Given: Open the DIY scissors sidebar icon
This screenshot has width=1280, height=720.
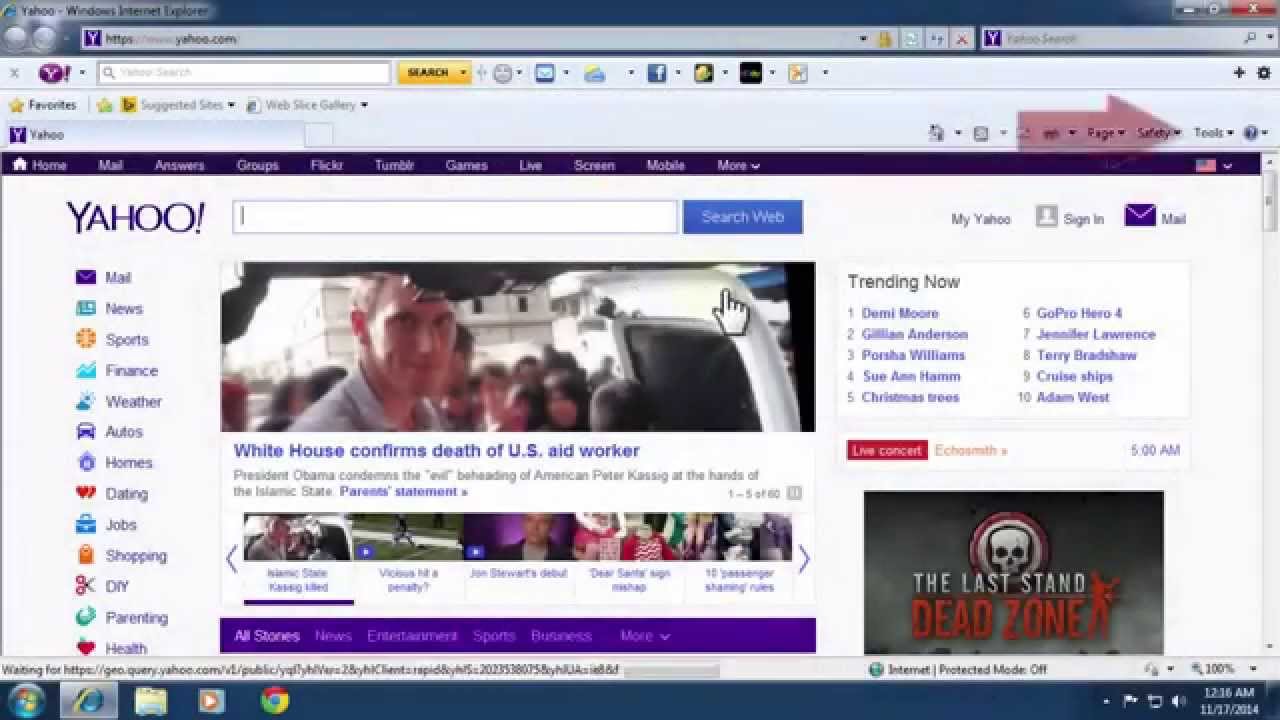Looking at the screenshot, I should click(86, 586).
